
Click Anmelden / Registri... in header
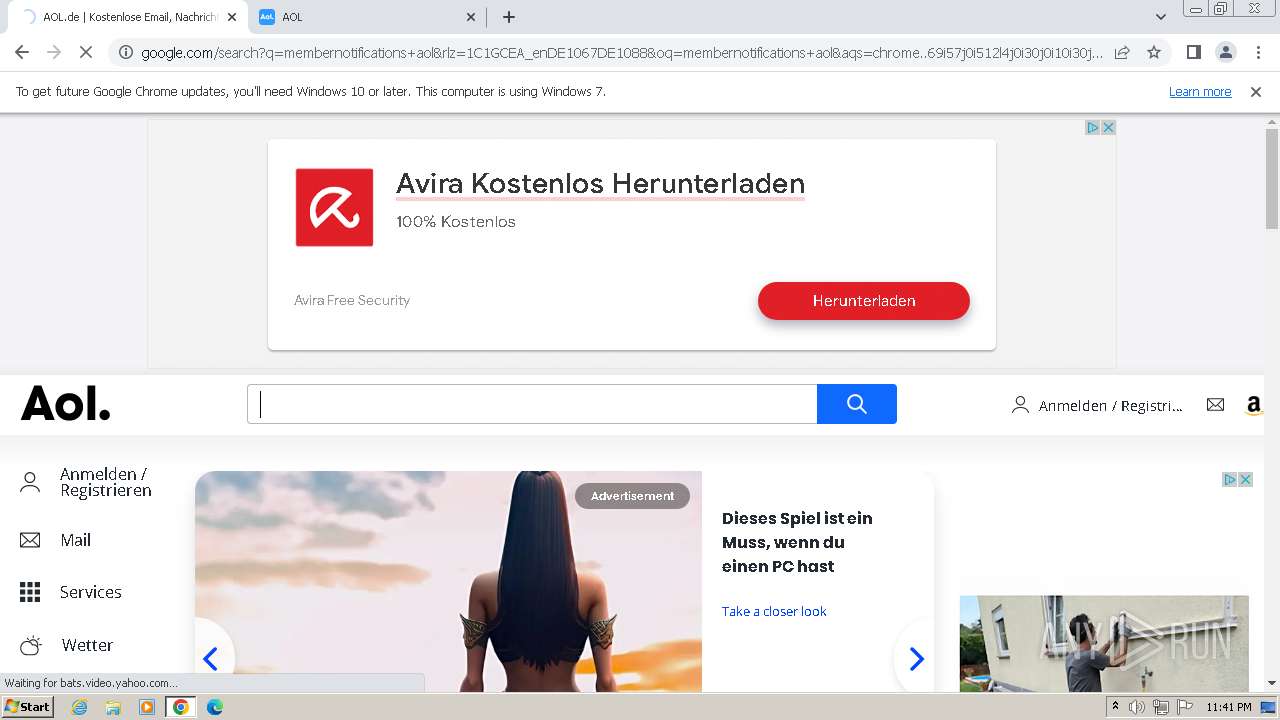click(x=1097, y=405)
